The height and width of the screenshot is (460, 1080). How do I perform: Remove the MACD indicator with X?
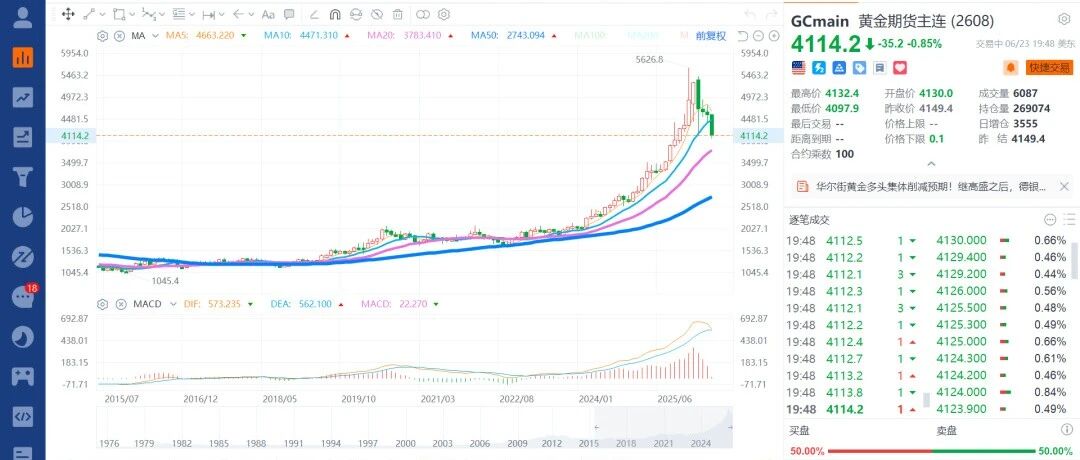pos(119,304)
